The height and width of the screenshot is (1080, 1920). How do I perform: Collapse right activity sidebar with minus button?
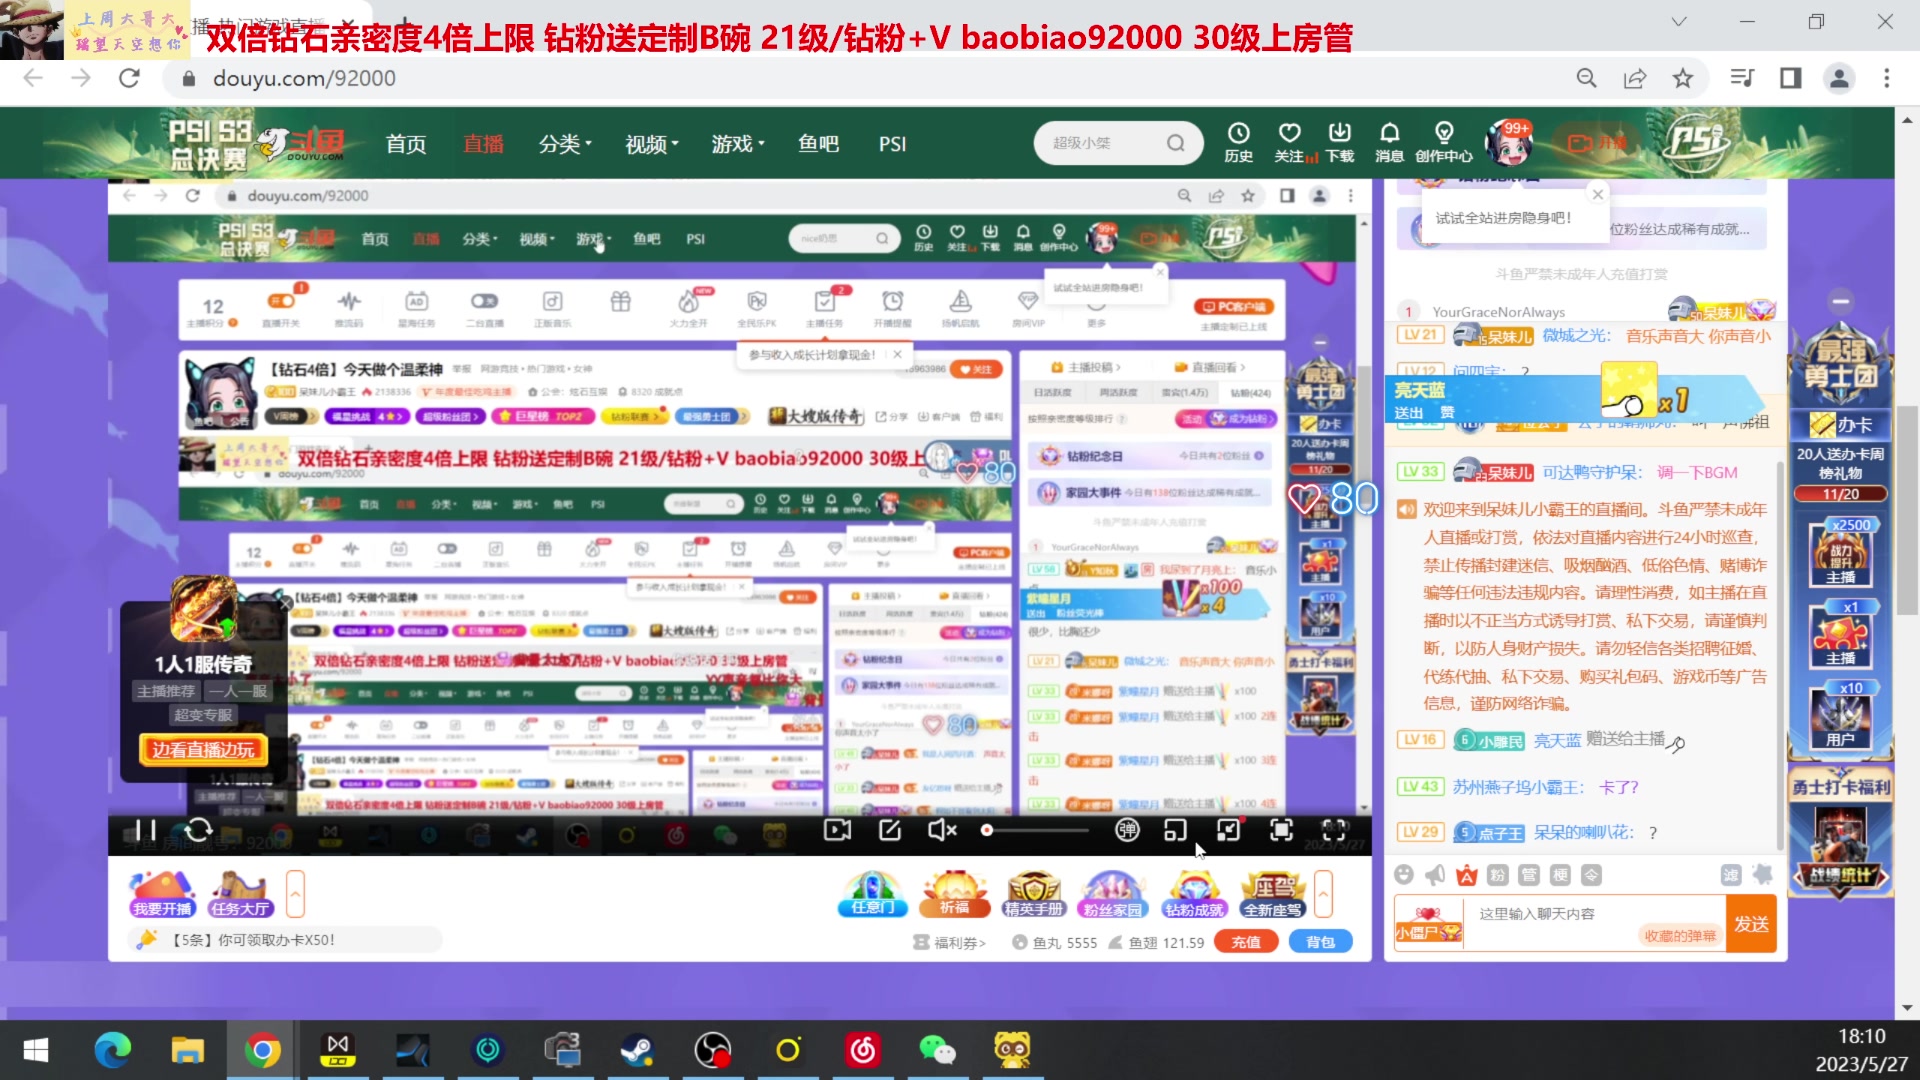click(1841, 301)
